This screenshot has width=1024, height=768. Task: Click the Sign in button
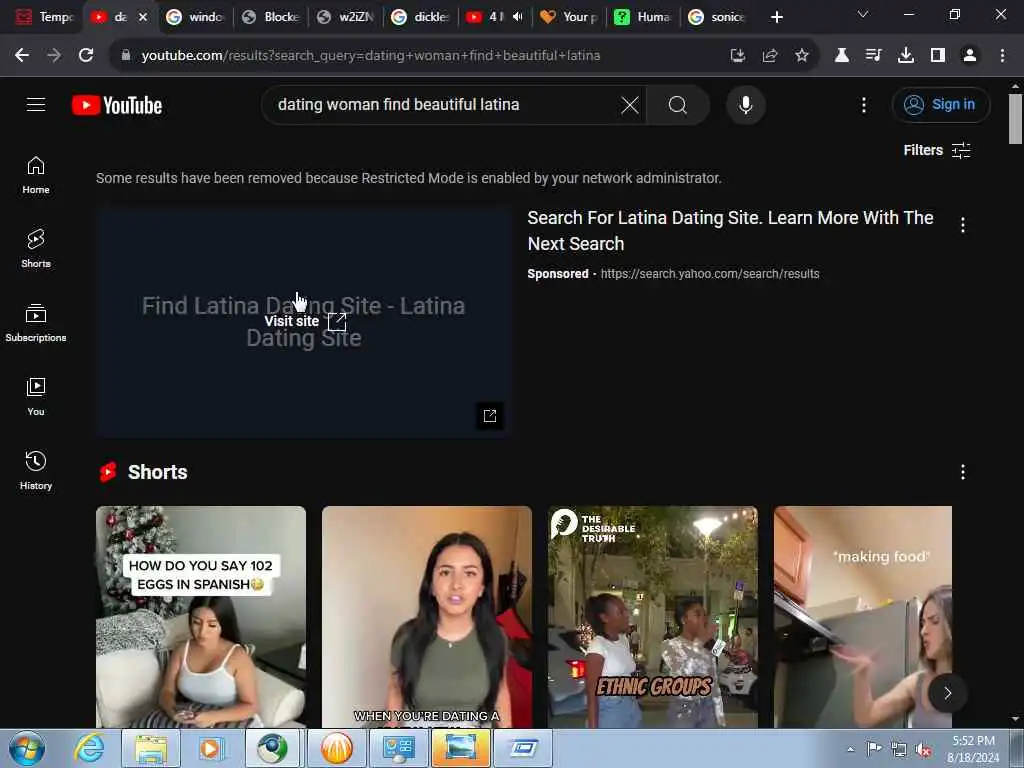point(940,104)
